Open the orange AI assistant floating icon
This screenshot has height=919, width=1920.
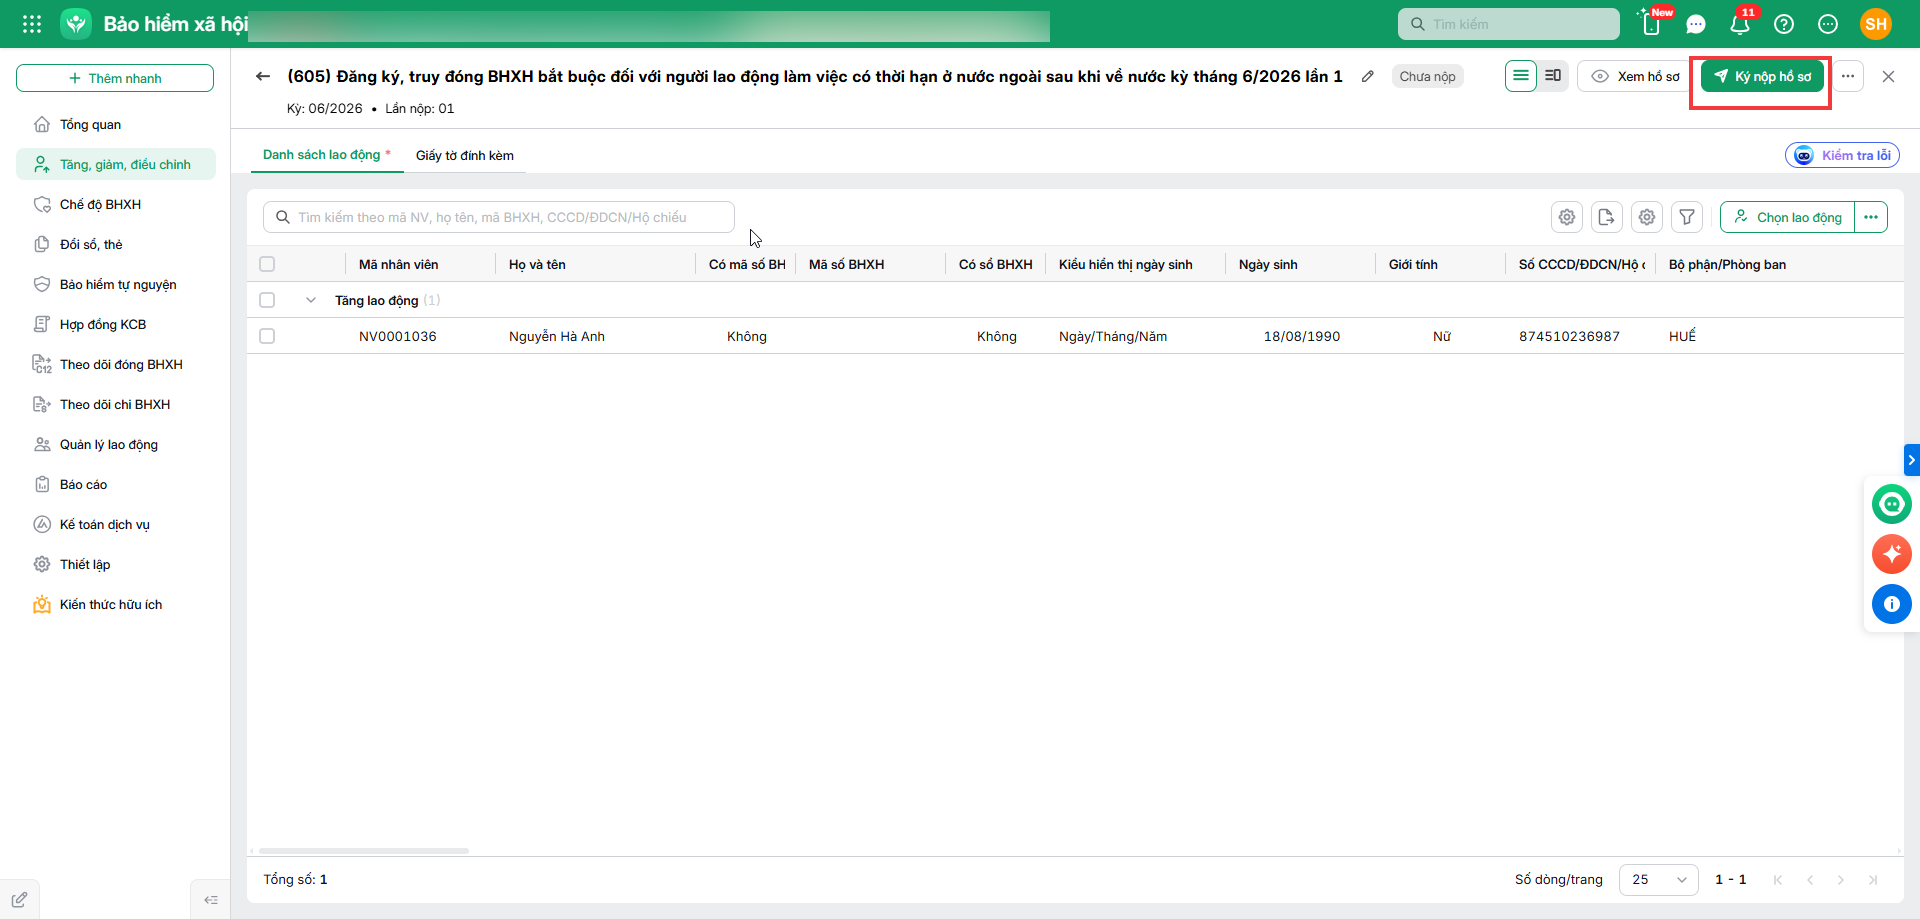[x=1891, y=554]
